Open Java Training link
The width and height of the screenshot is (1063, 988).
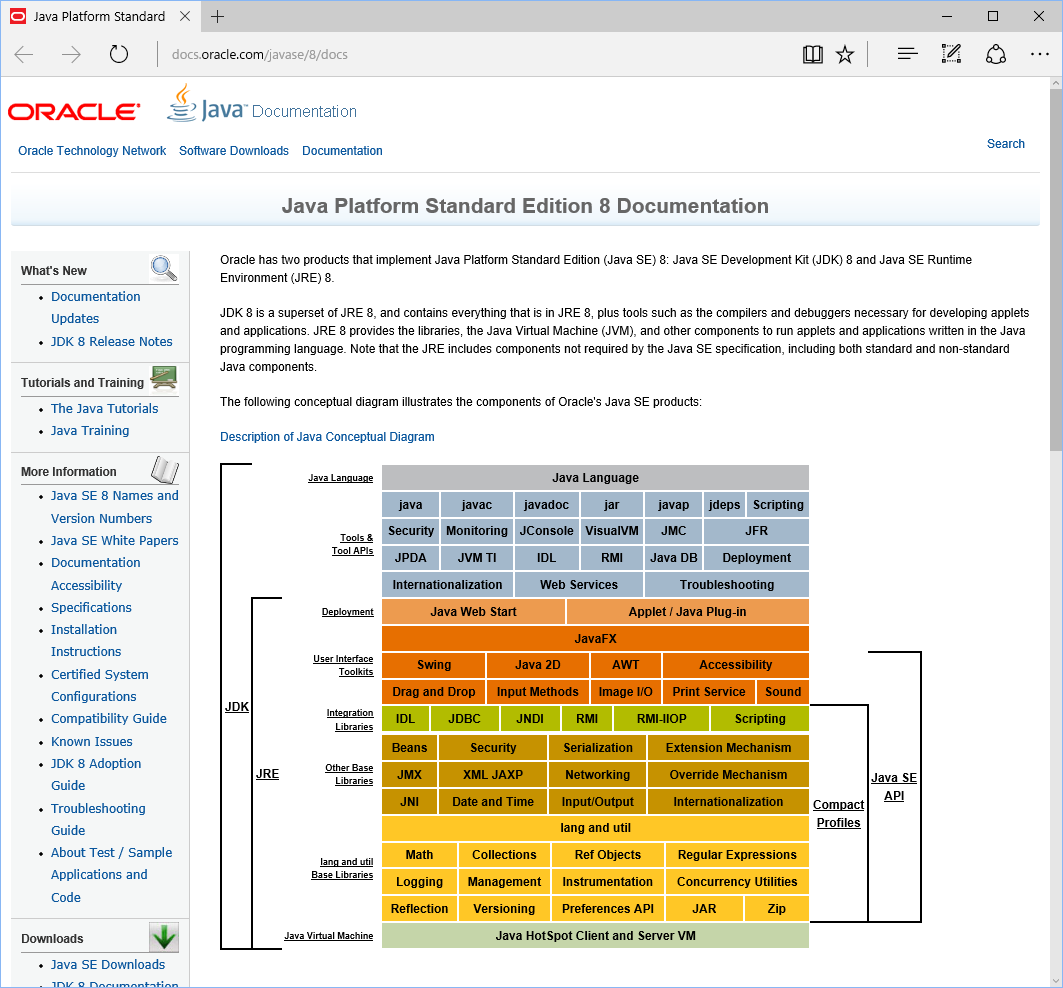90,431
